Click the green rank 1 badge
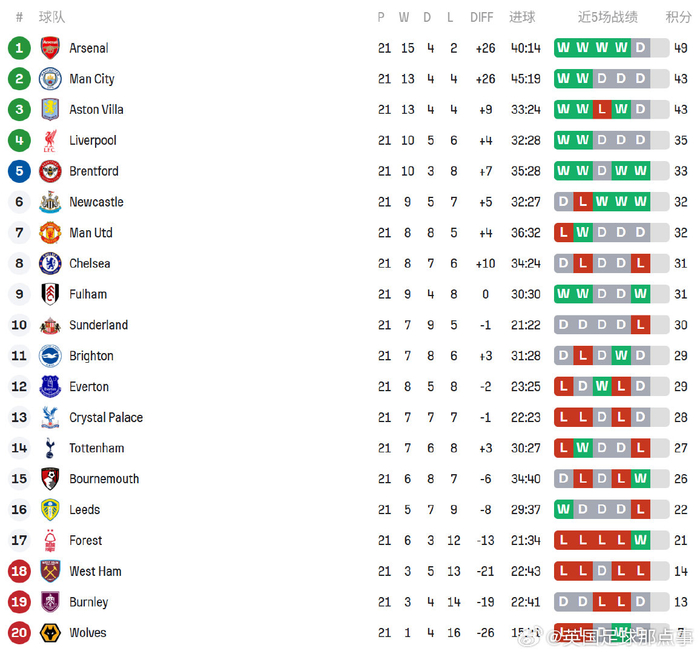The image size is (700, 654). click(19, 48)
